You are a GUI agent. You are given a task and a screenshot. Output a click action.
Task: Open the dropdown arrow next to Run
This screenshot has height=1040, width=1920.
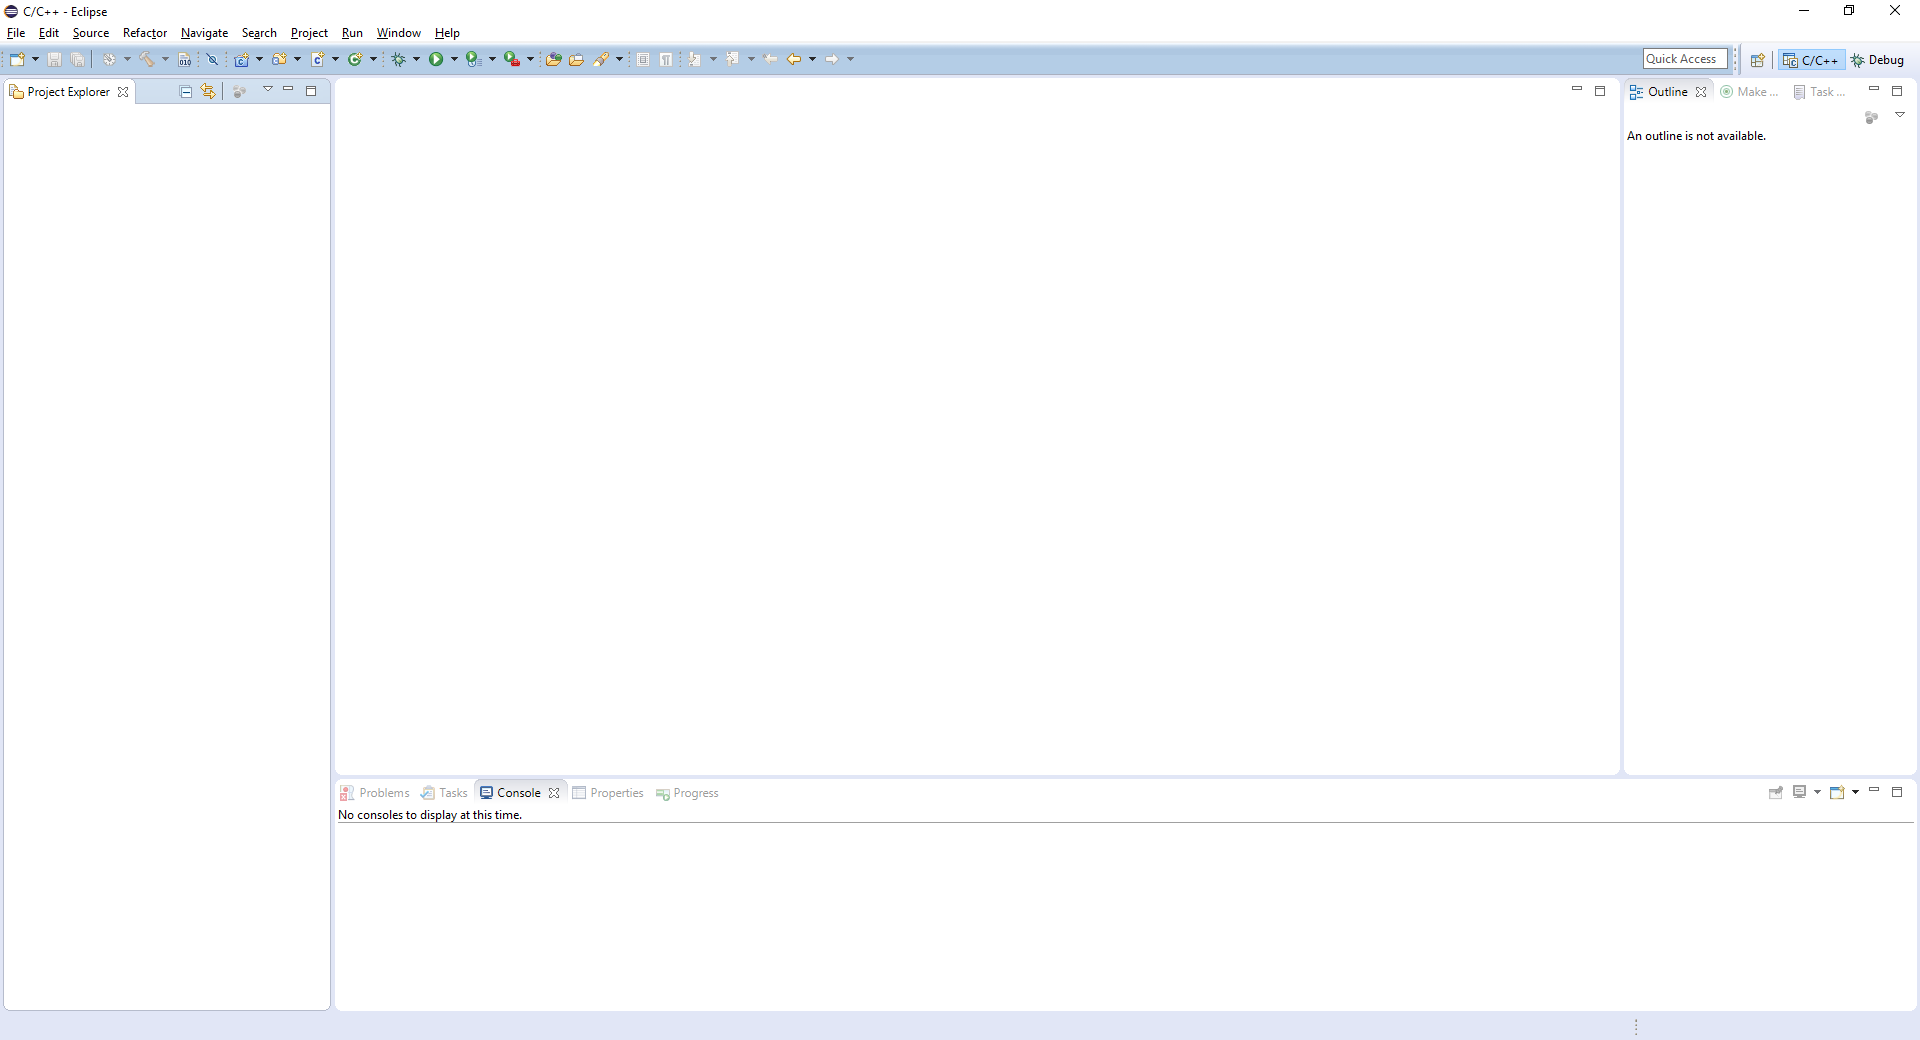[454, 60]
